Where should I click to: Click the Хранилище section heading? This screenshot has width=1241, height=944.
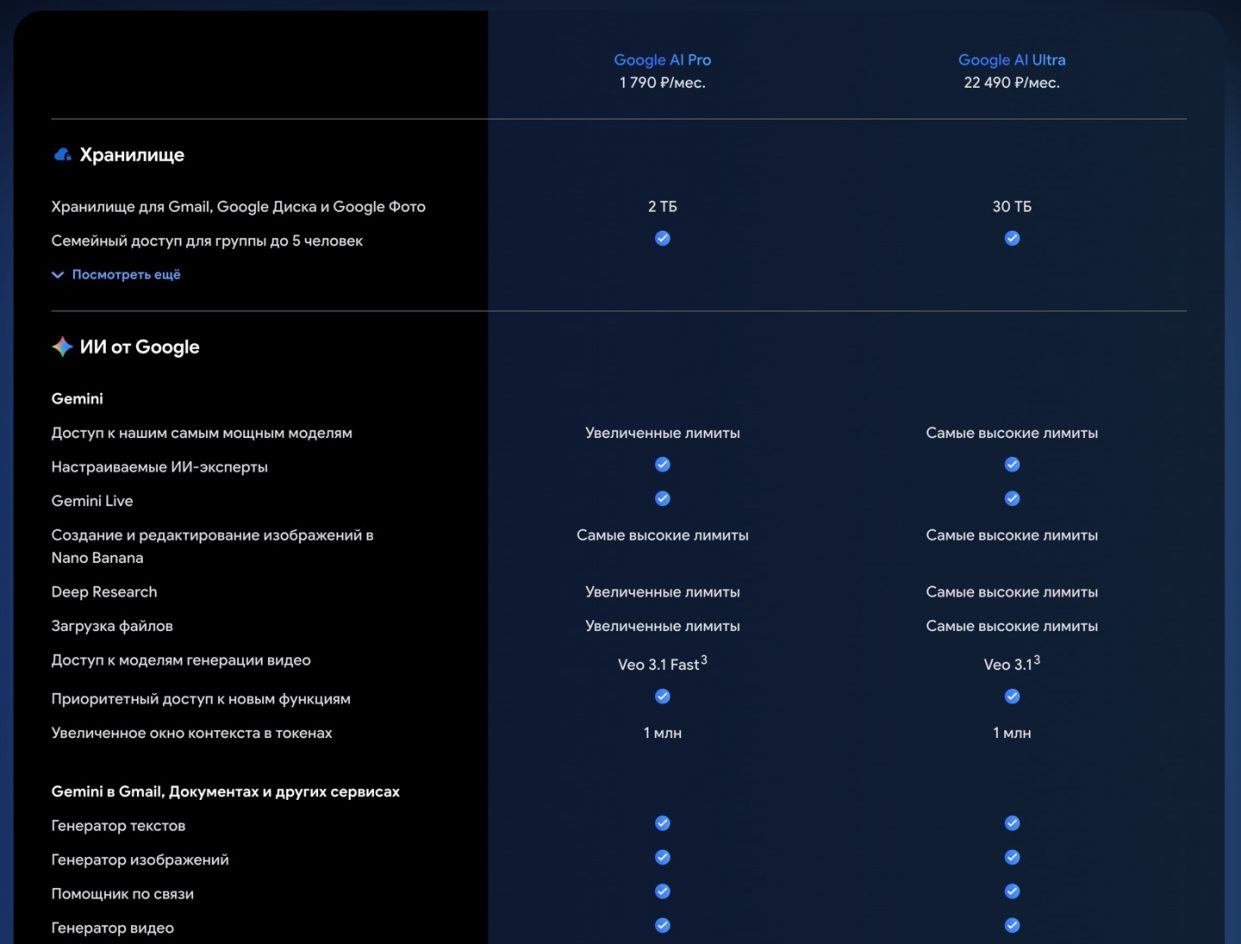[132, 155]
